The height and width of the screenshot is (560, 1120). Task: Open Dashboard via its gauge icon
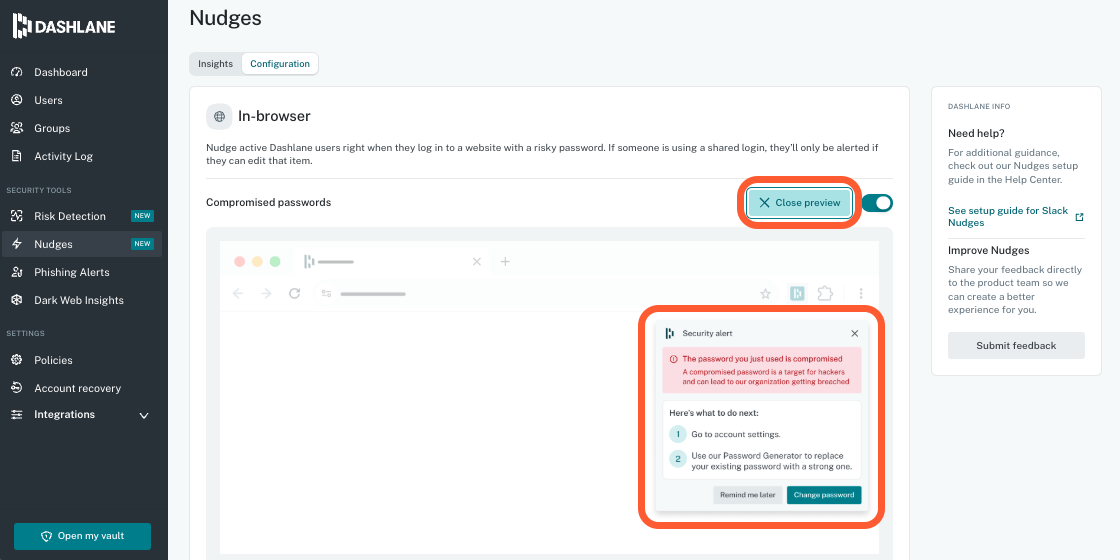pyautogui.click(x=16, y=72)
